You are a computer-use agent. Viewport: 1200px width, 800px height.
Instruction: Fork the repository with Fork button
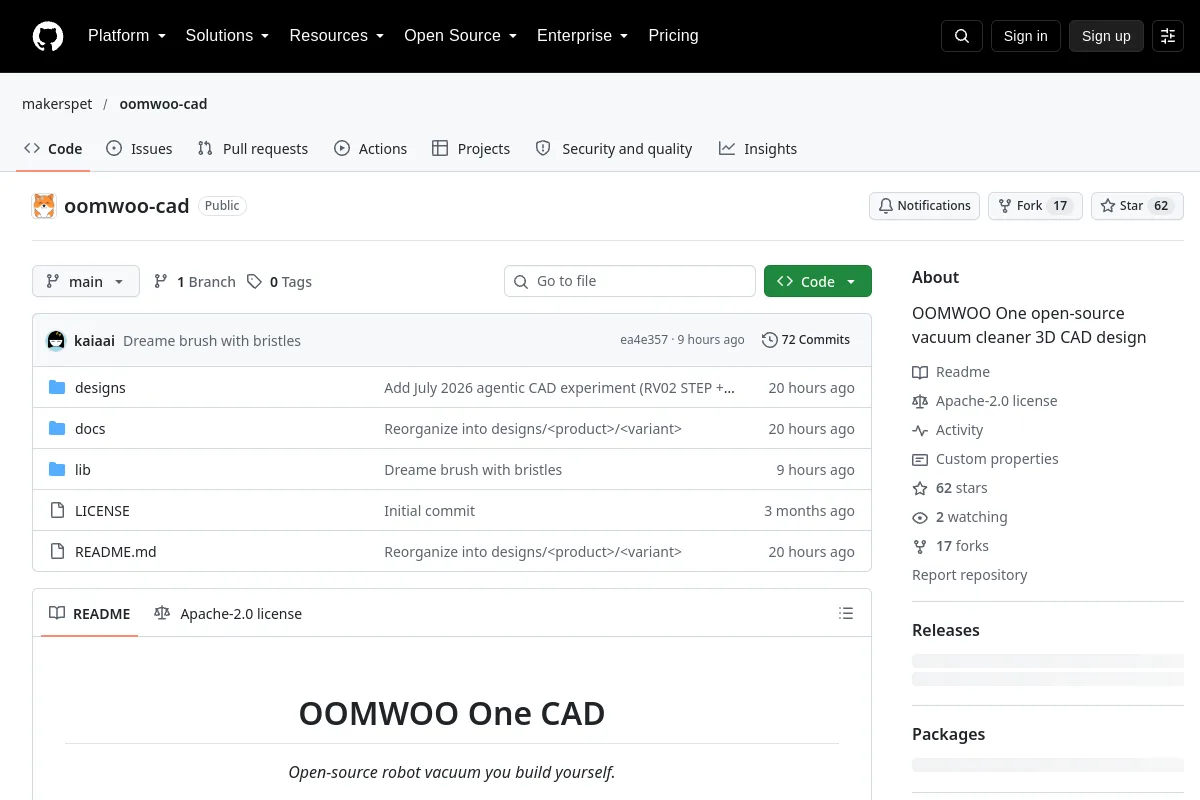click(x=1035, y=206)
